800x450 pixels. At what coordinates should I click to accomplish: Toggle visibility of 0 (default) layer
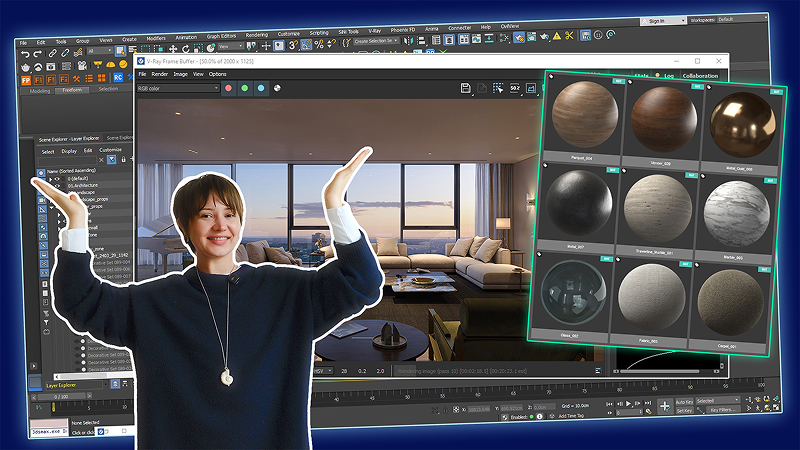[58, 179]
